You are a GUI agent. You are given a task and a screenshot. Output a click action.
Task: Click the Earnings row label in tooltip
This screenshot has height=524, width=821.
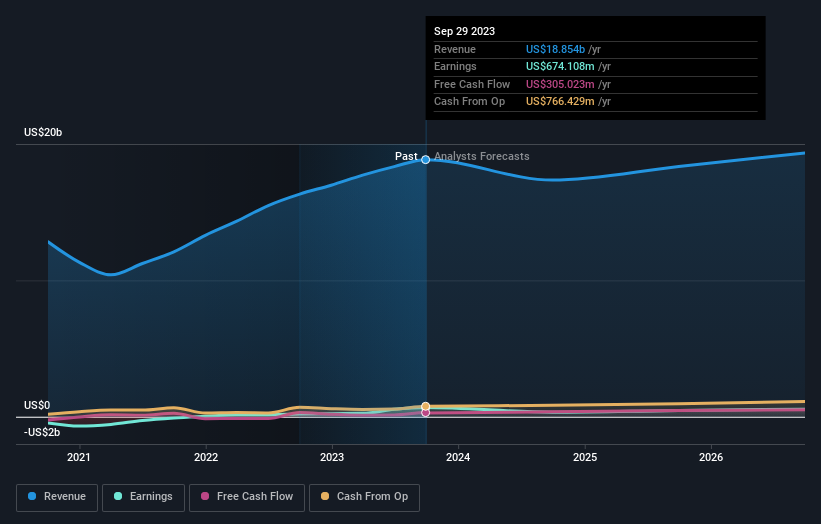click(x=456, y=66)
